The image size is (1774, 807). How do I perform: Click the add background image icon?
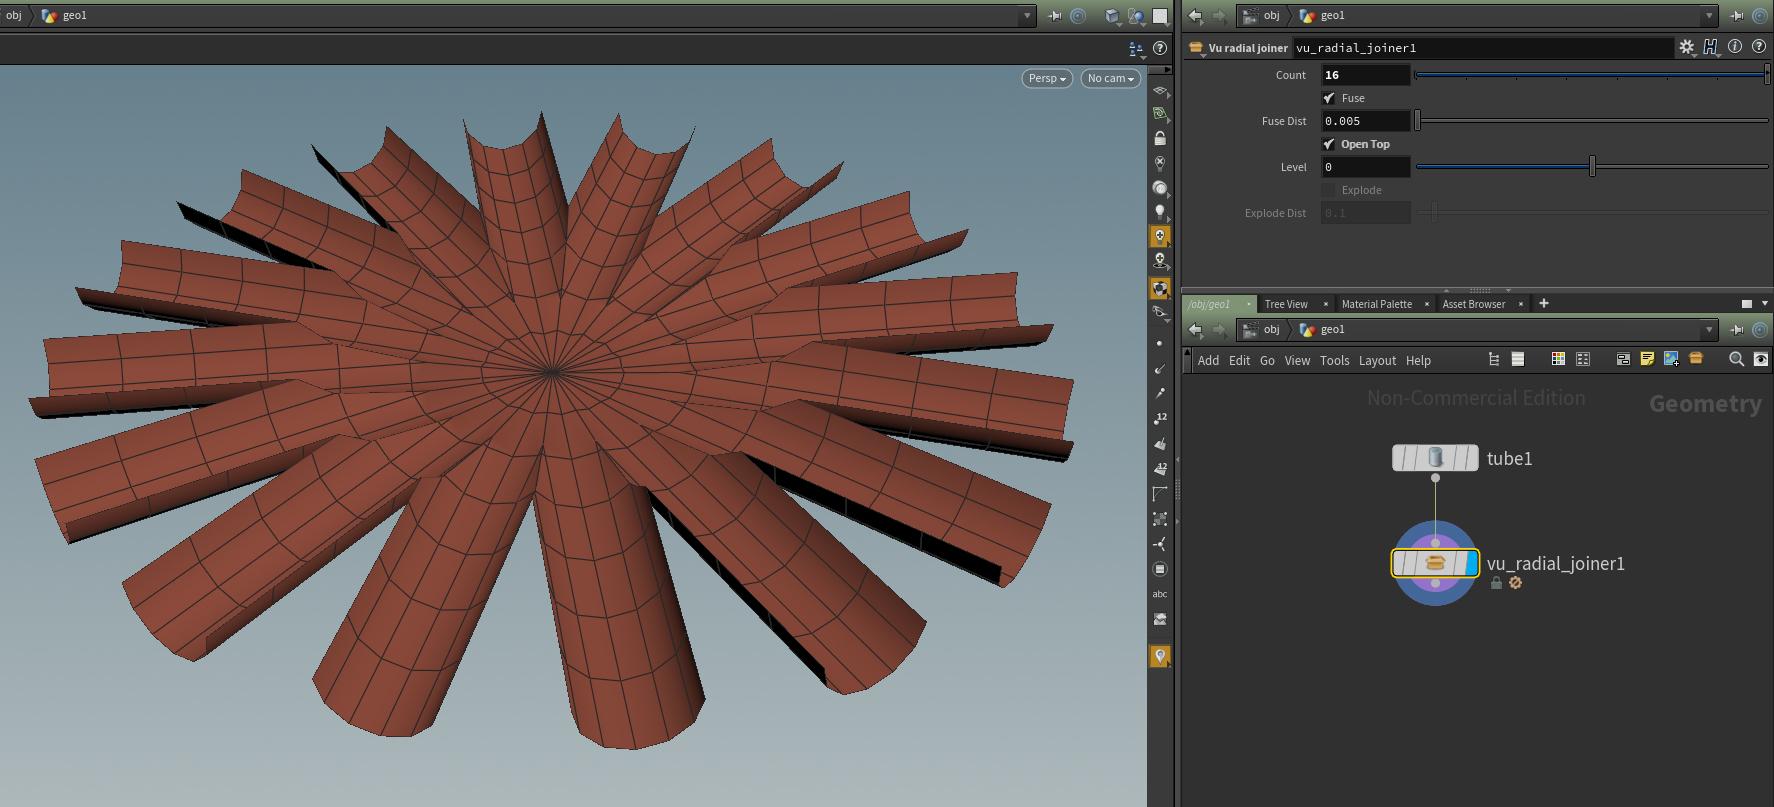[1671, 359]
